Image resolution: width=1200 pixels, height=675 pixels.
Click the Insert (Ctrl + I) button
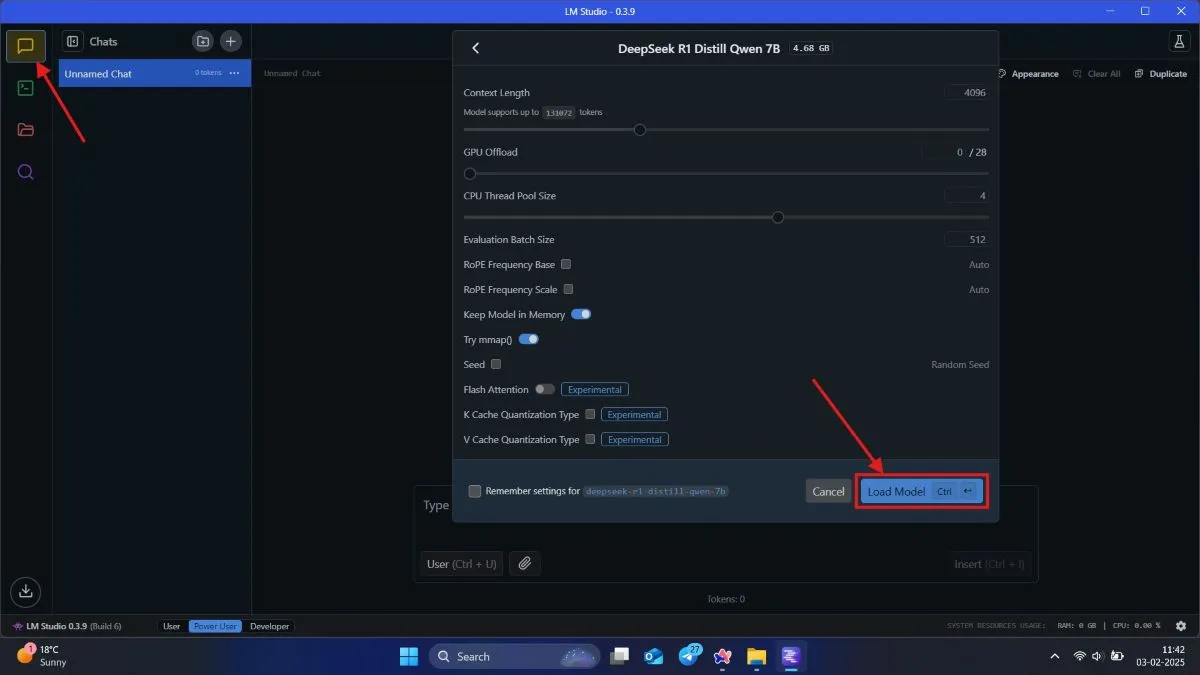989,564
